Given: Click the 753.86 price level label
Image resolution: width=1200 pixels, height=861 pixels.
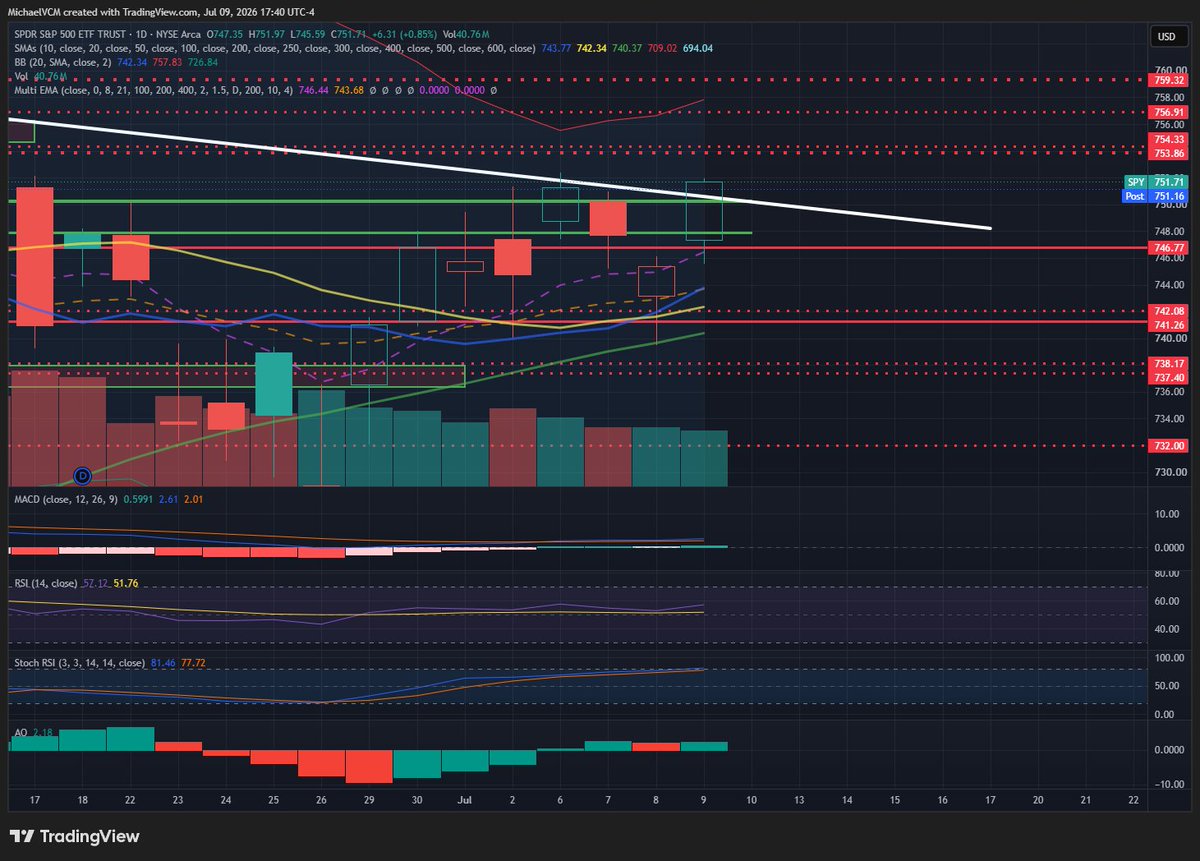Looking at the screenshot, I should pyautogui.click(x=1169, y=153).
